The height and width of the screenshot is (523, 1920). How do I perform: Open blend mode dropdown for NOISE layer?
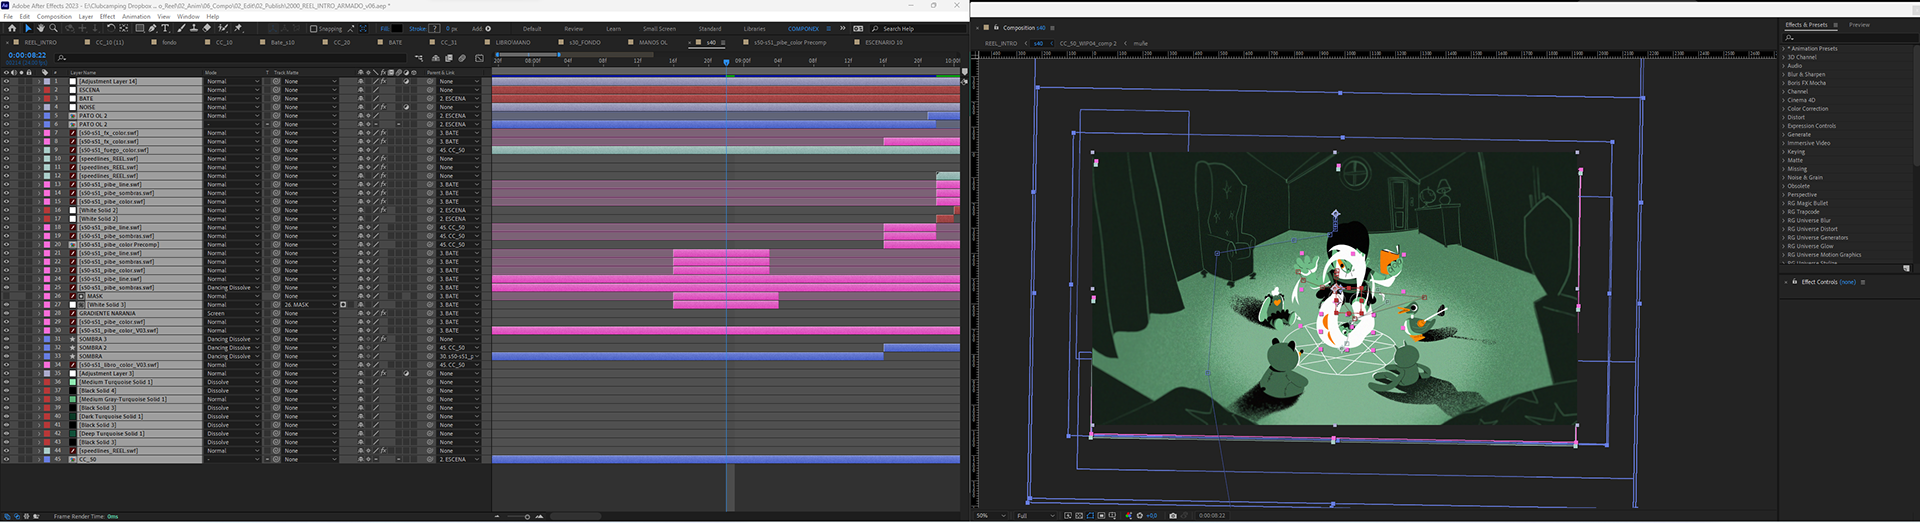point(233,107)
